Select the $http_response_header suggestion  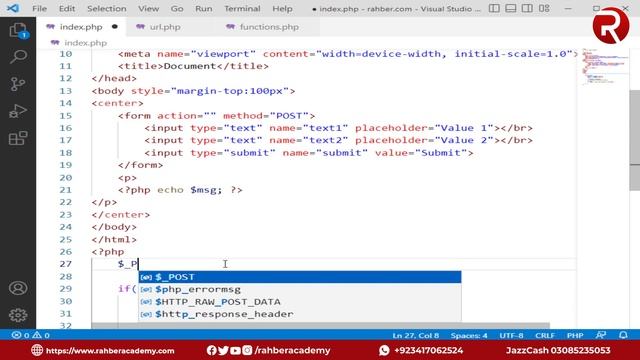300,314
